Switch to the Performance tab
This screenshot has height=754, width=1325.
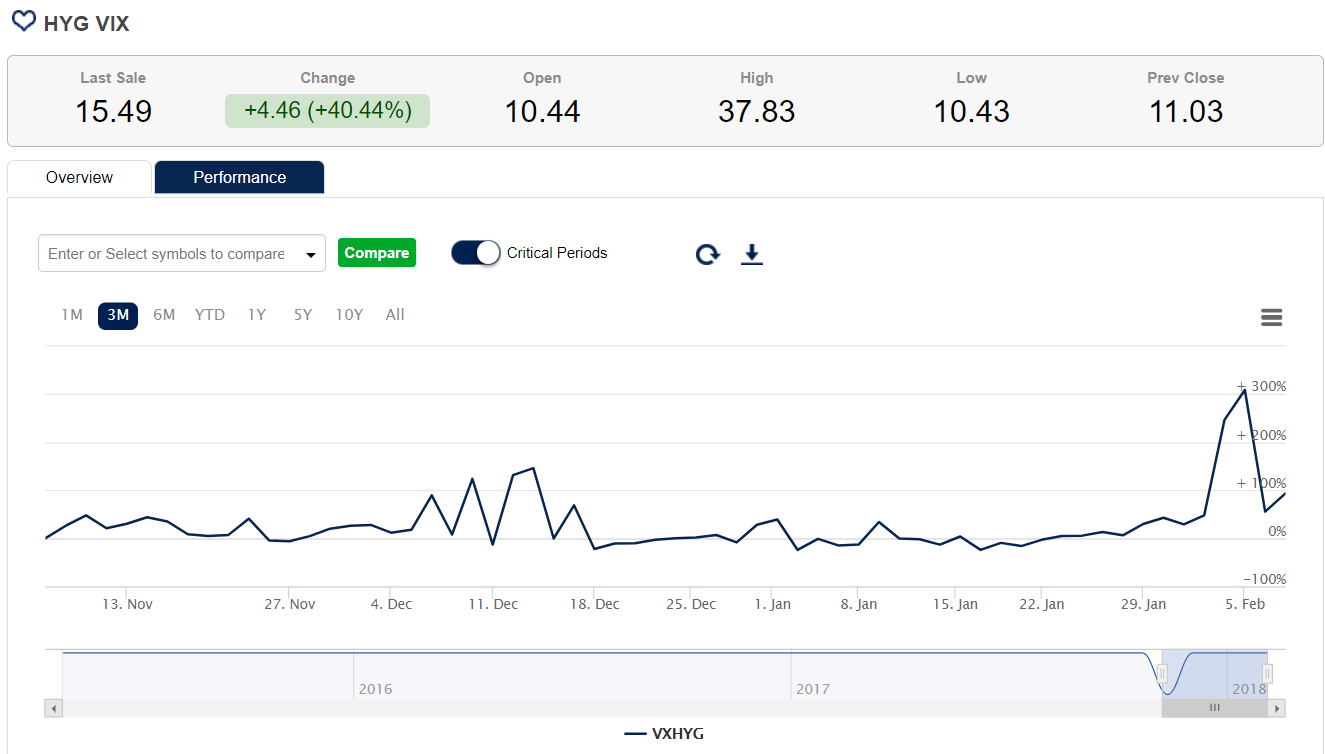(x=239, y=177)
